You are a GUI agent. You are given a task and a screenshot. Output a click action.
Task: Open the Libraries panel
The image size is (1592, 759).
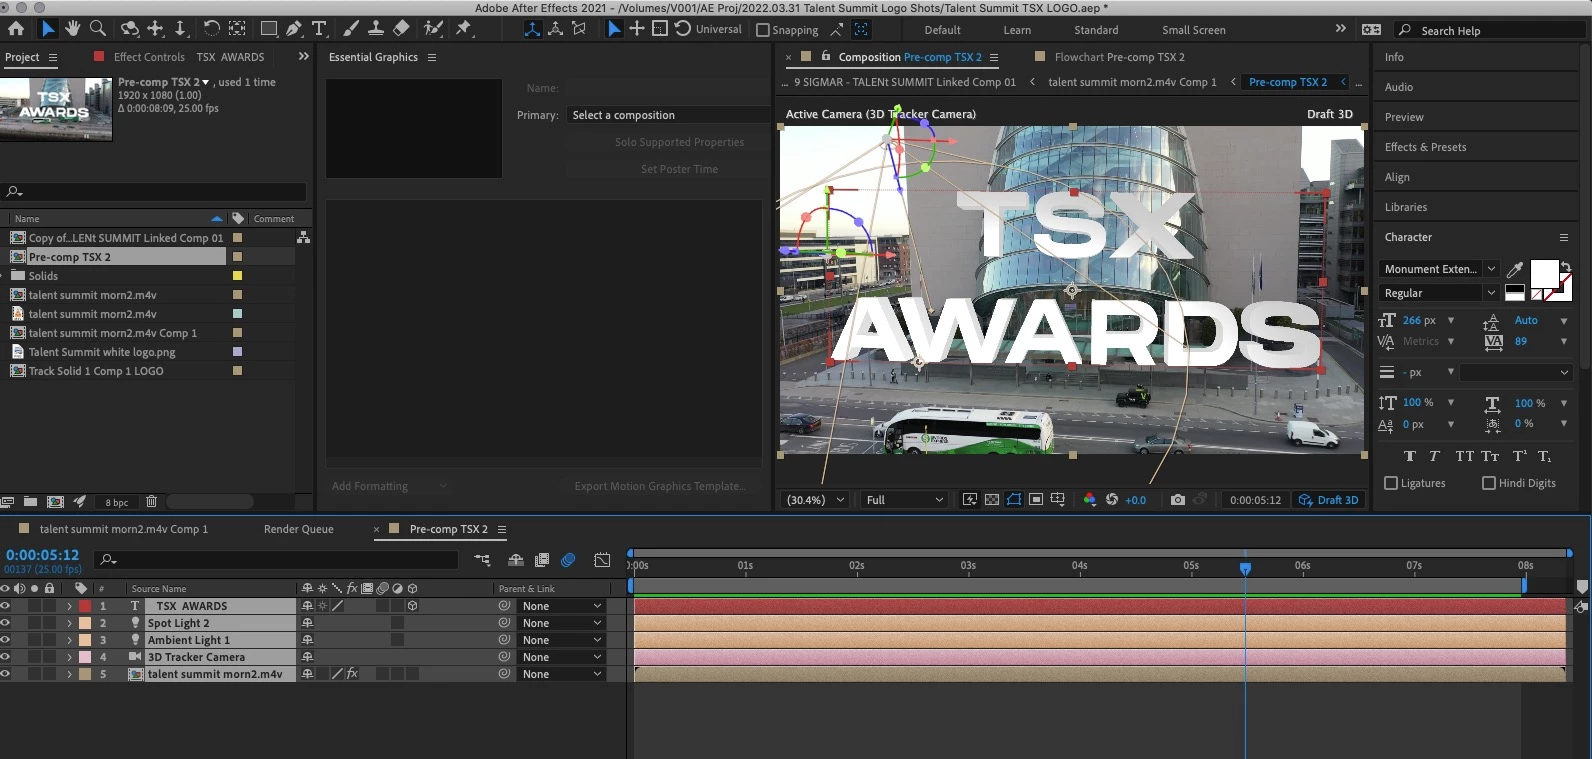tap(1405, 207)
